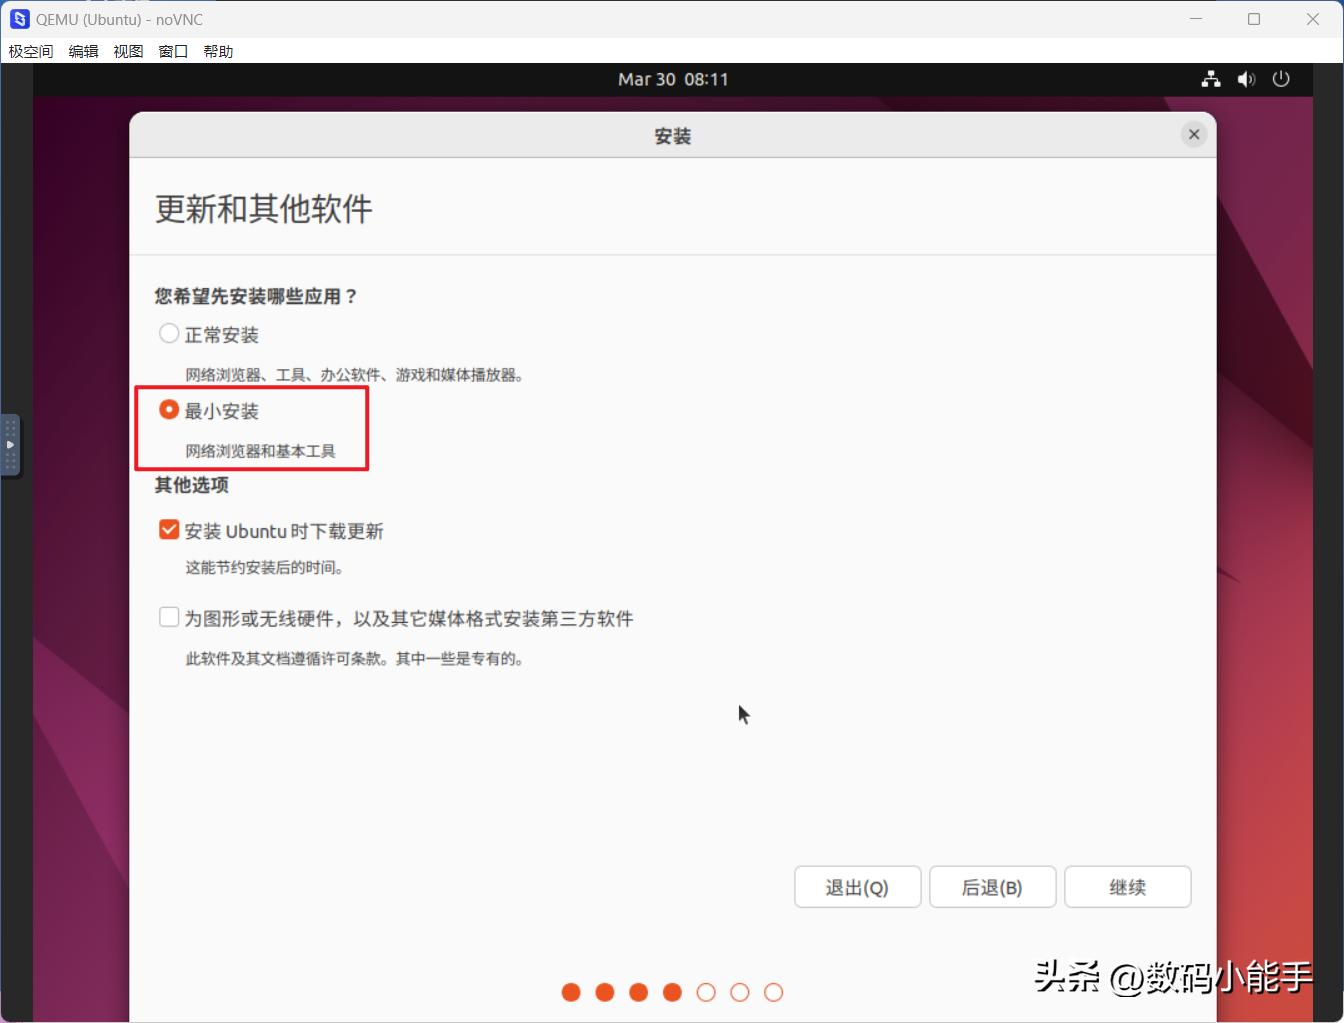1344x1023 pixels.
Task: Open the power icon system menu
Action: coord(1281,79)
